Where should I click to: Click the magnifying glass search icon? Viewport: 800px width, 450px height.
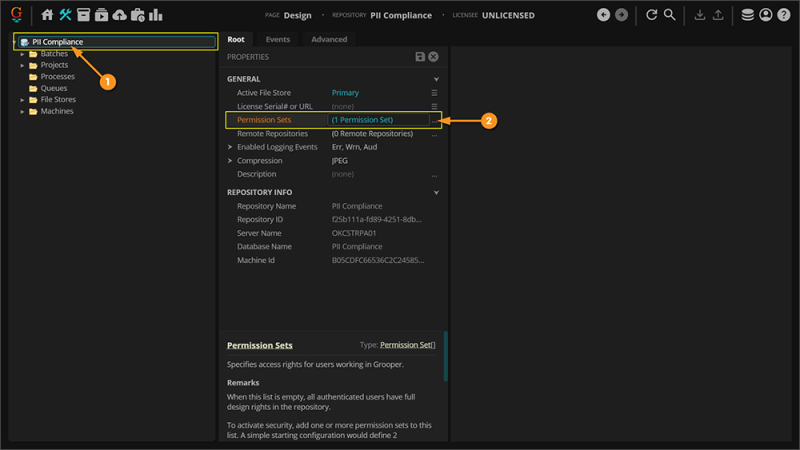pyautogui.click(x=670, y=15)
